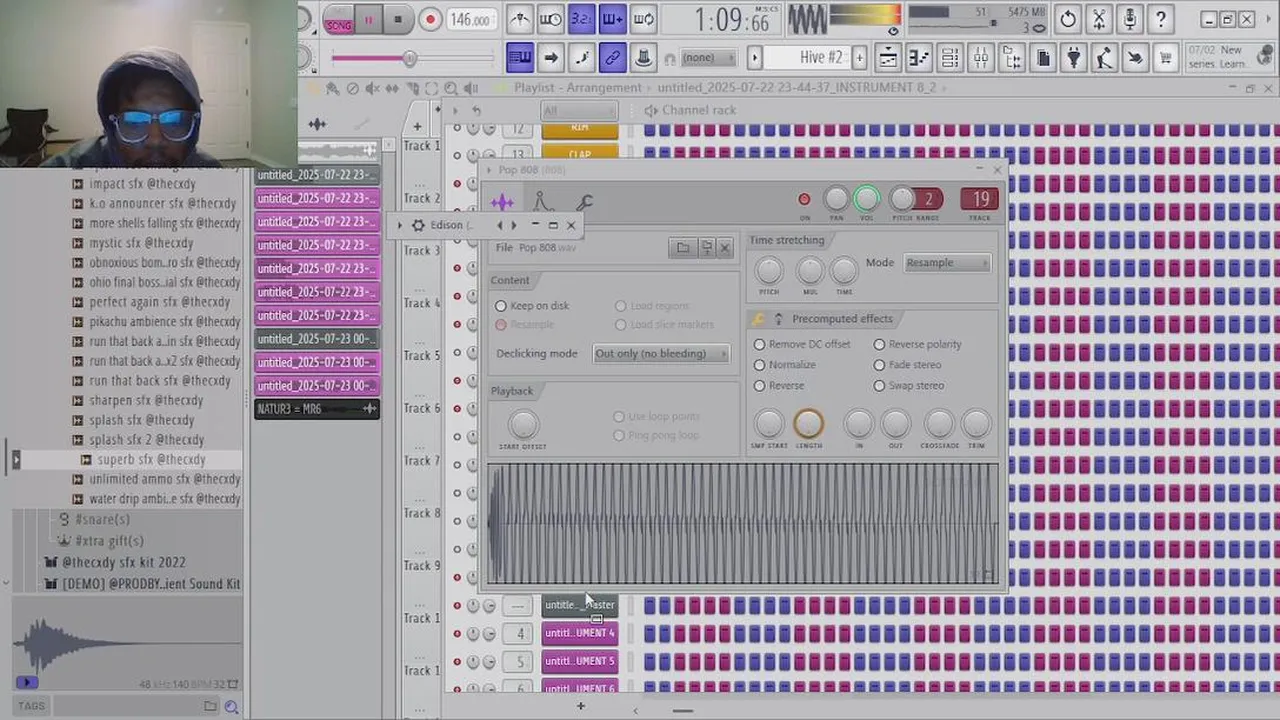Image resolution: width=1280 pixels, height=720 pixels.
Task: Open Channel rack view button
Action: click(x=949, y=58)
